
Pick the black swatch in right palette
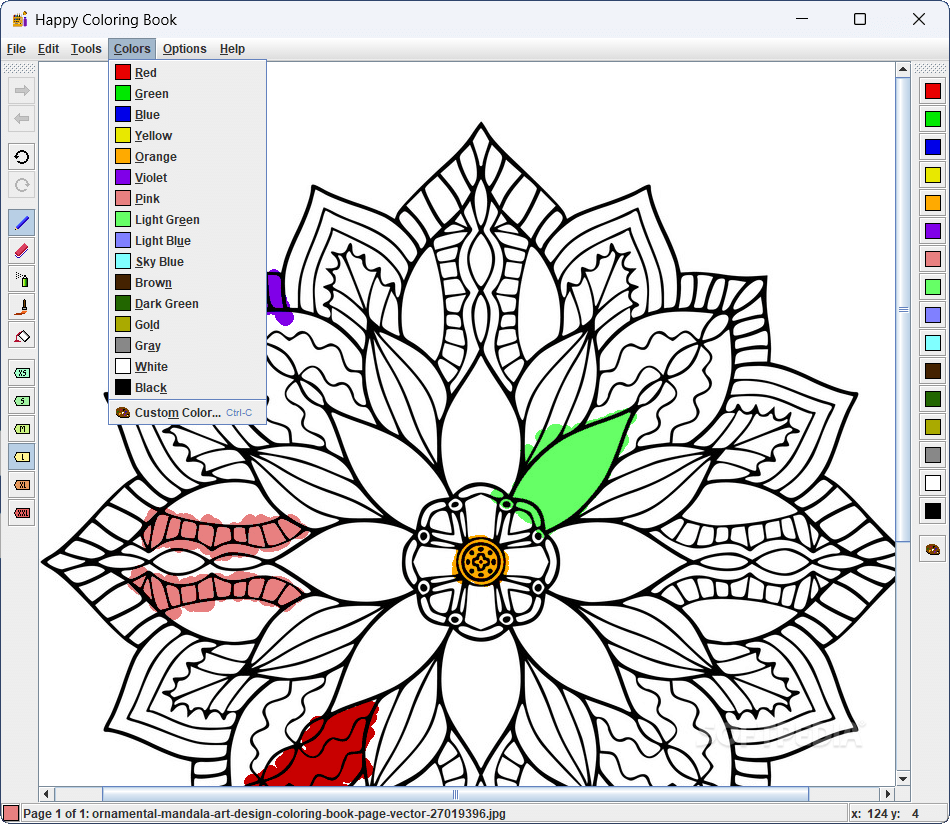tap(932, 511)
